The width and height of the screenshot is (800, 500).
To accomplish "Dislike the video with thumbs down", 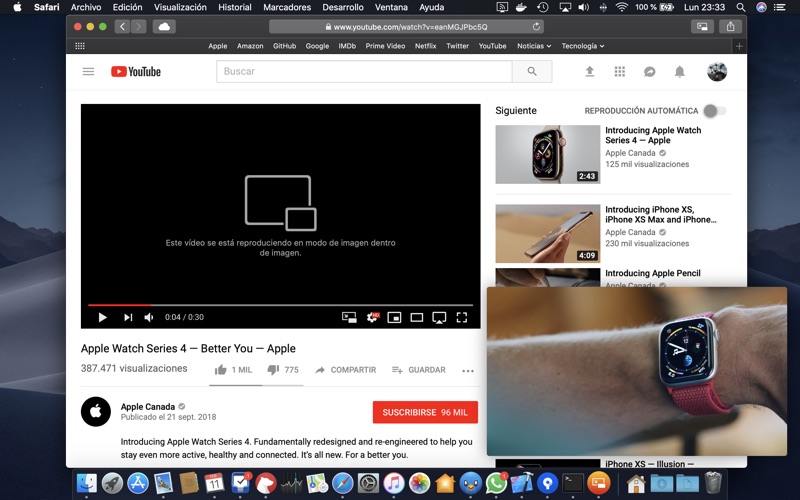I will pyautogui.click(x=283, y=370).
